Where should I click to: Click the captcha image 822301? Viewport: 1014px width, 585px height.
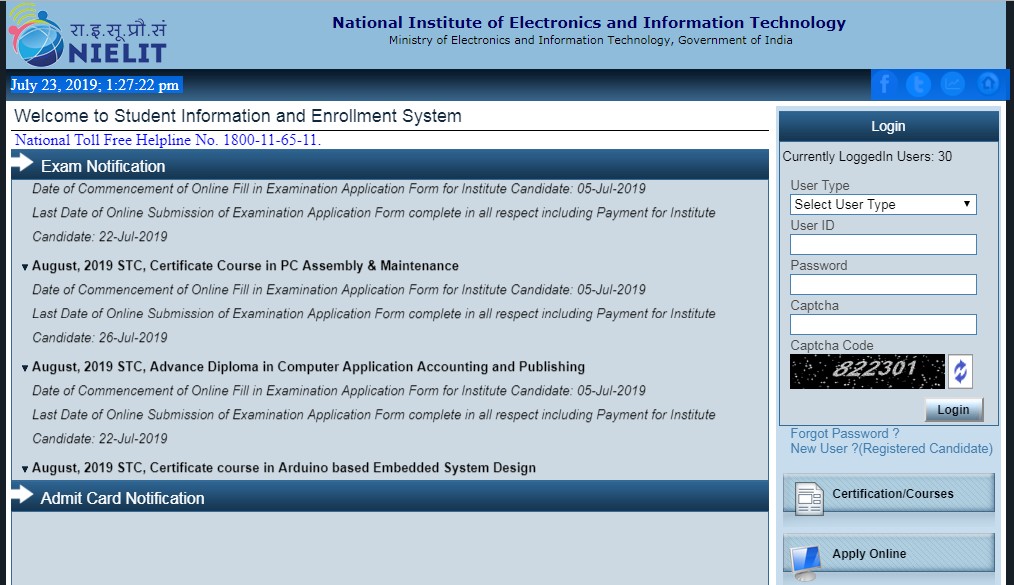[x=867, y=371]
